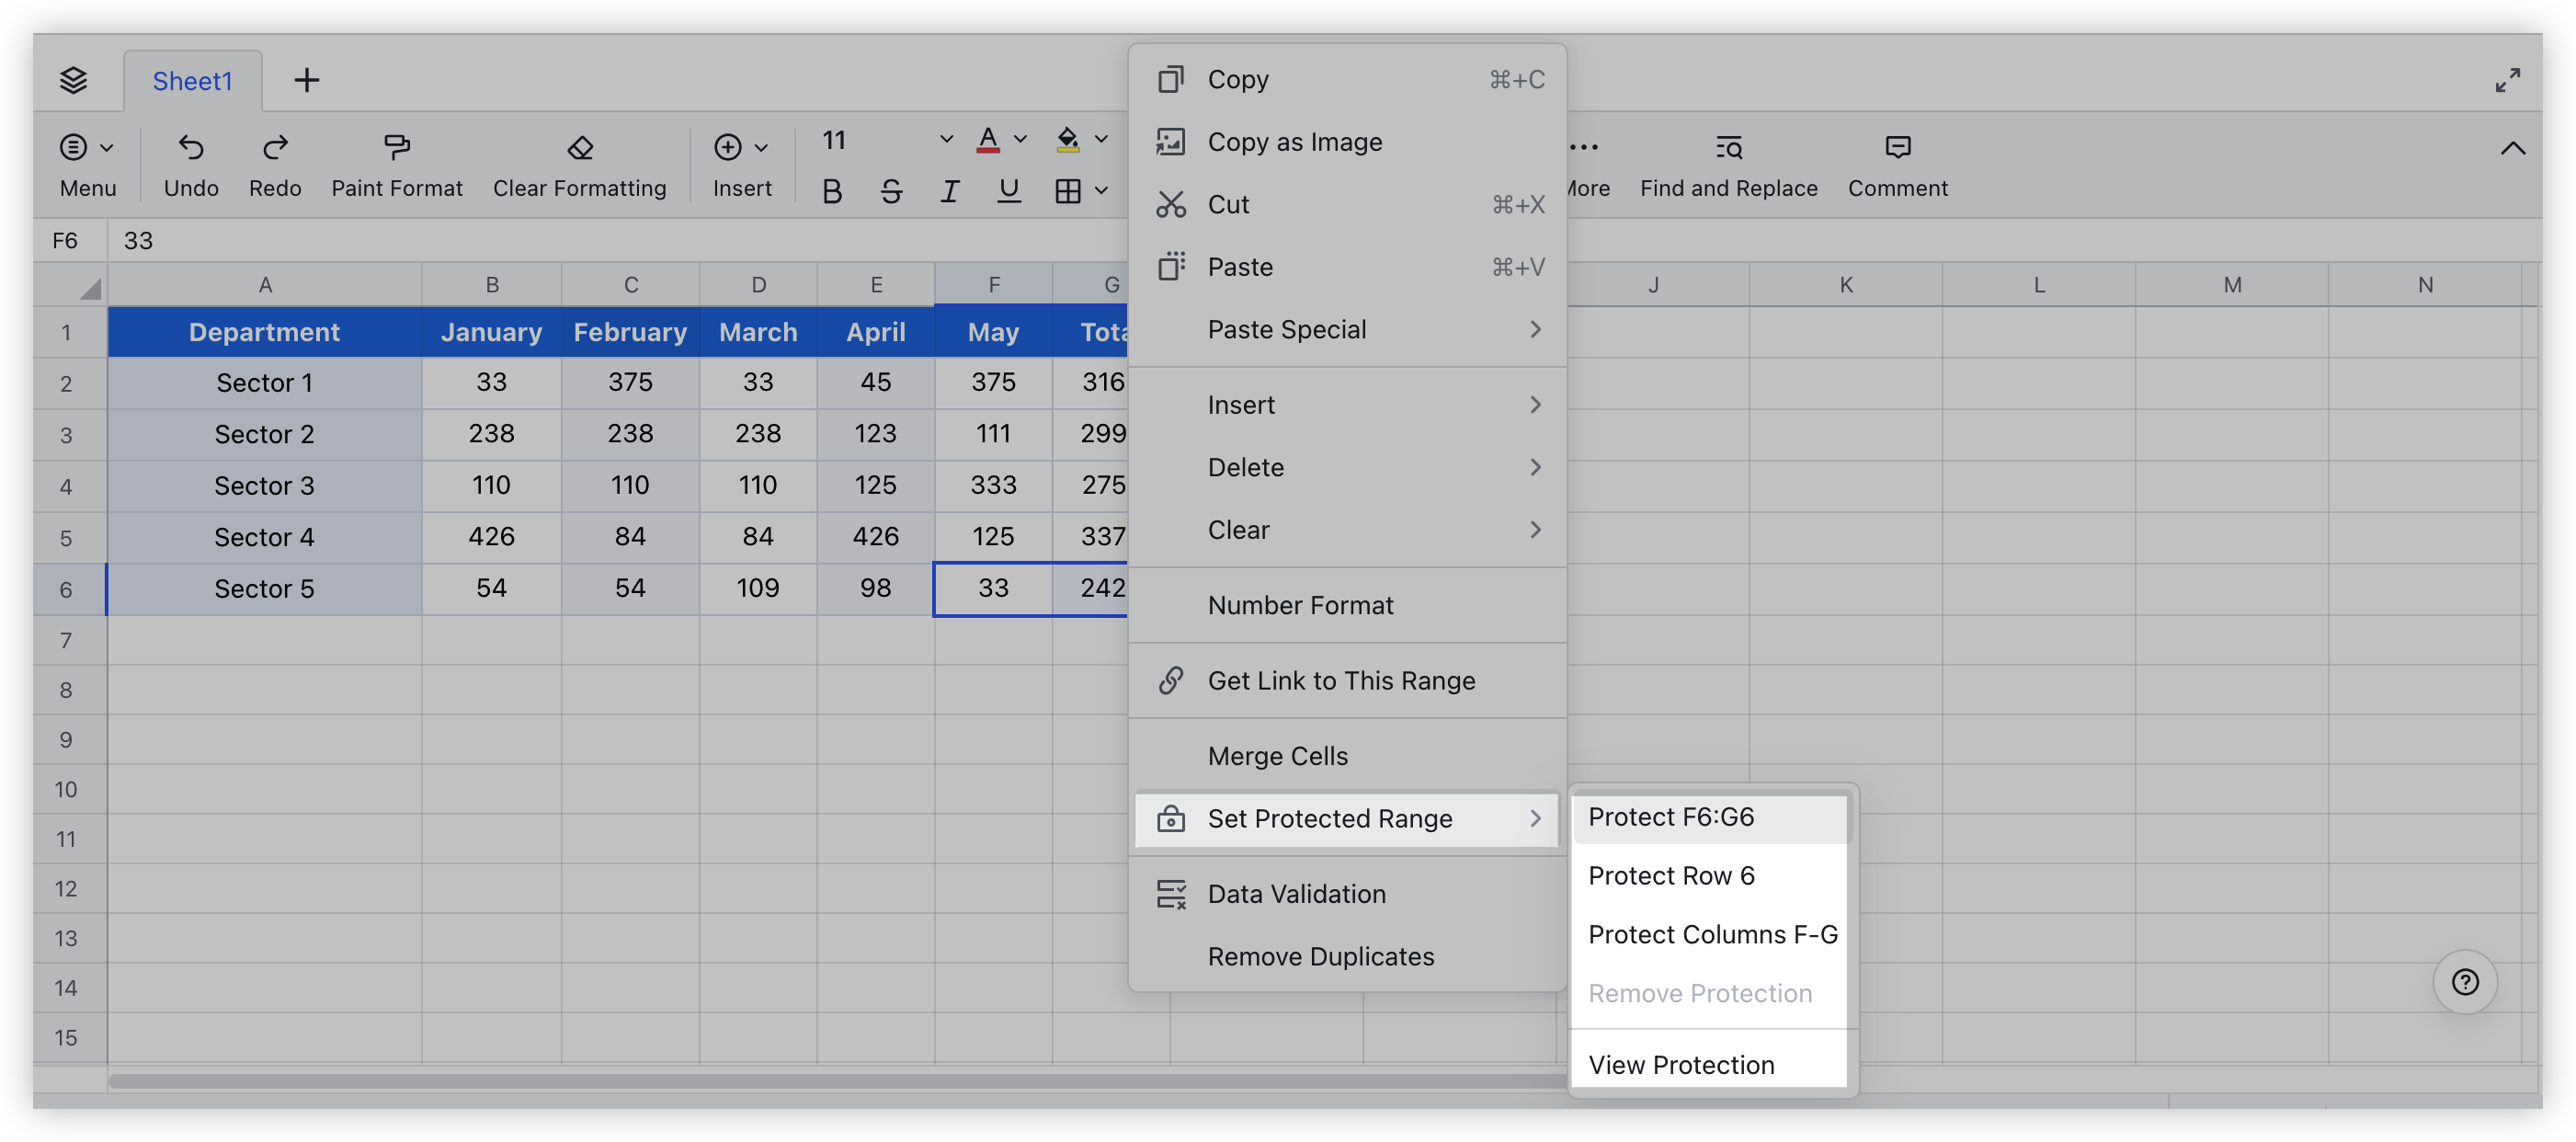The image size is (2576, 1142).
Task: Click the Redo icon in toolbar
Action: [x=273, y=148]
